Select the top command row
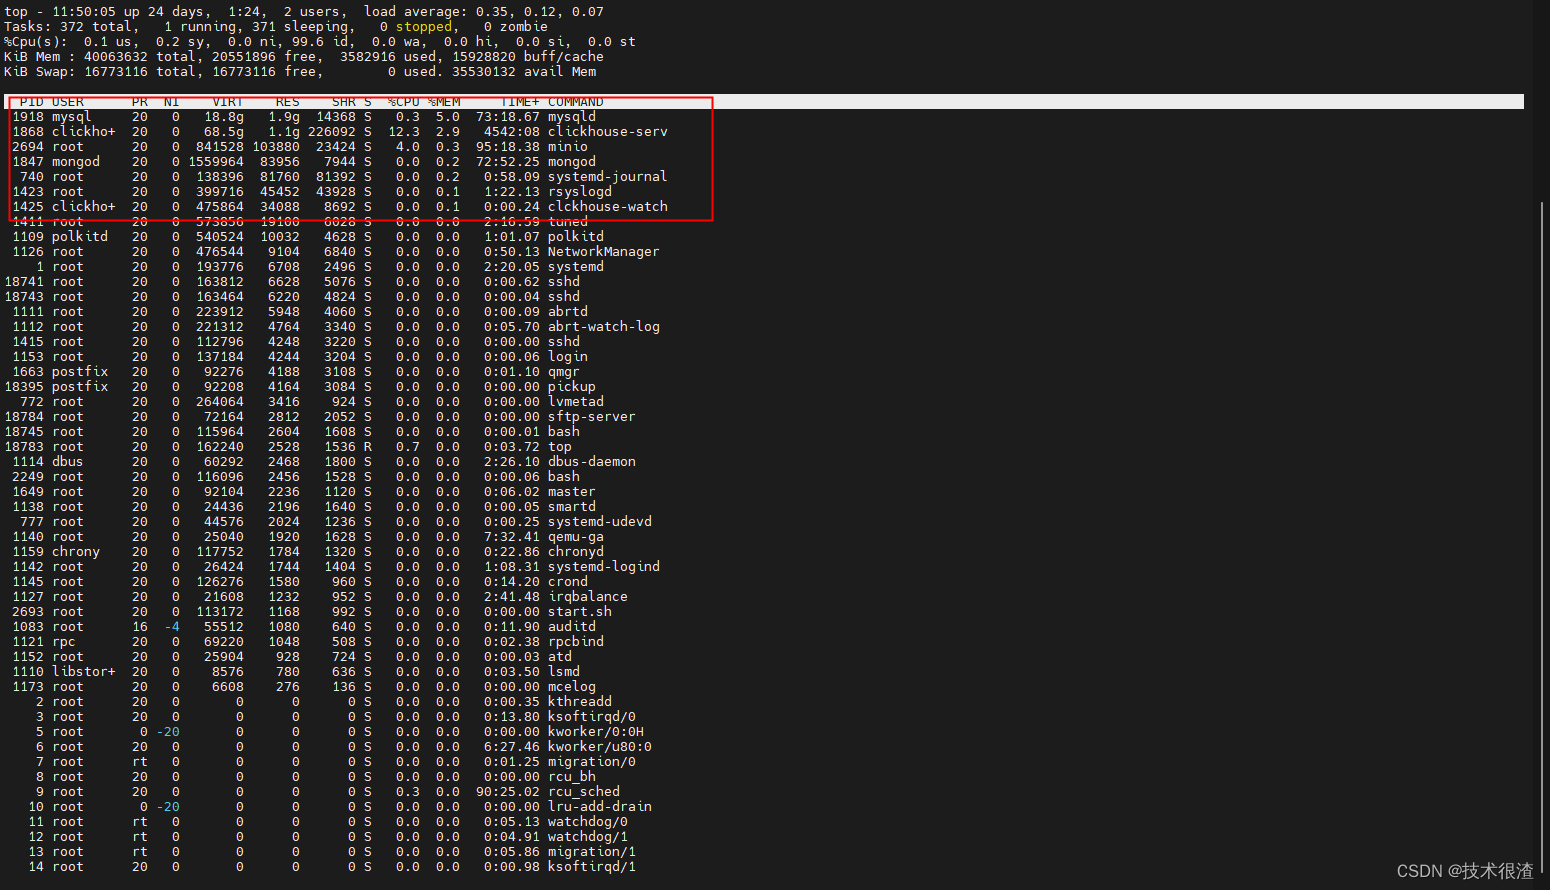The height and width of the screenshot is (890, 1550). pos(288,447)
